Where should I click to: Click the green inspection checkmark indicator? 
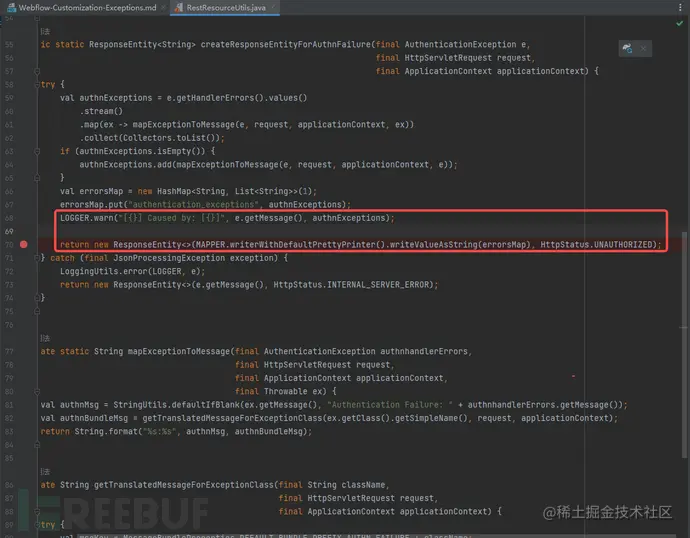tap(679, 23)
